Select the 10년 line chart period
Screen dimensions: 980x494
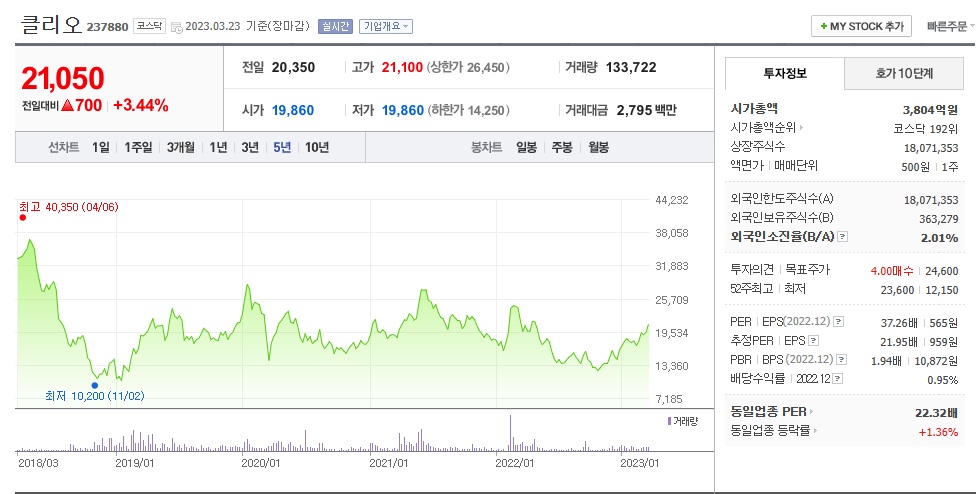pyautogui.click(x=317, y=148)
